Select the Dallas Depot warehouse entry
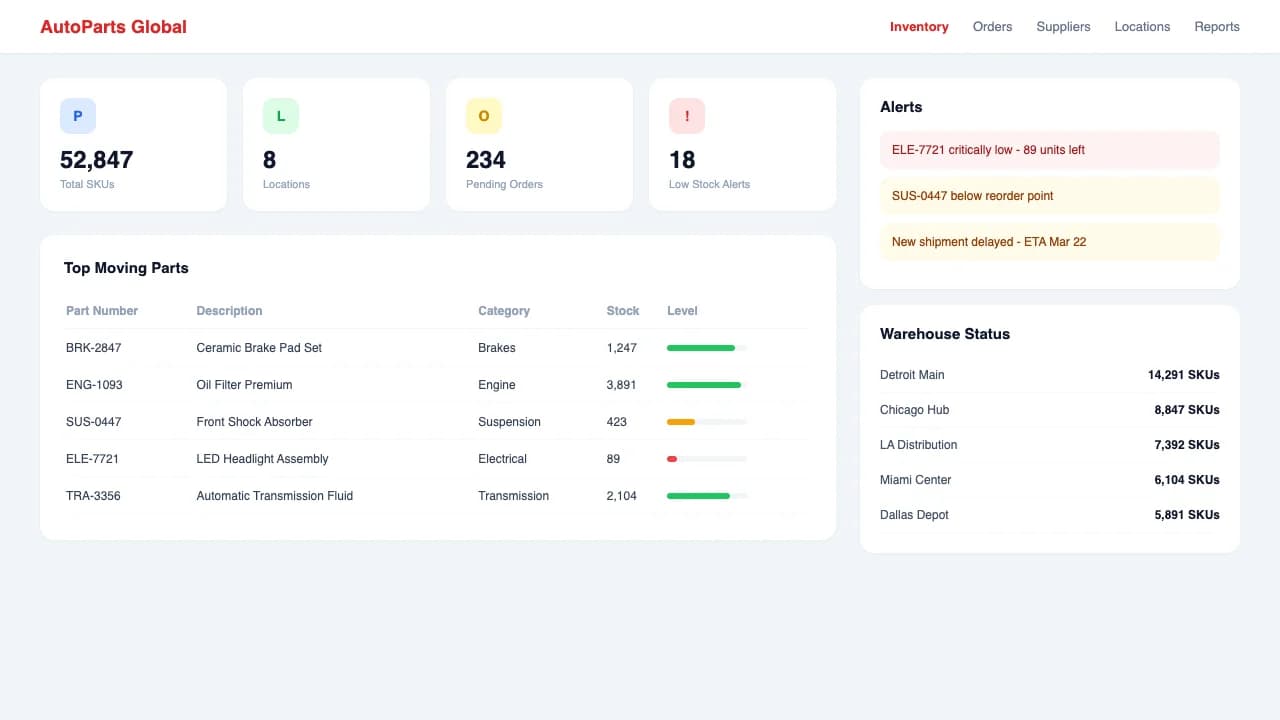 point(1049,515)
